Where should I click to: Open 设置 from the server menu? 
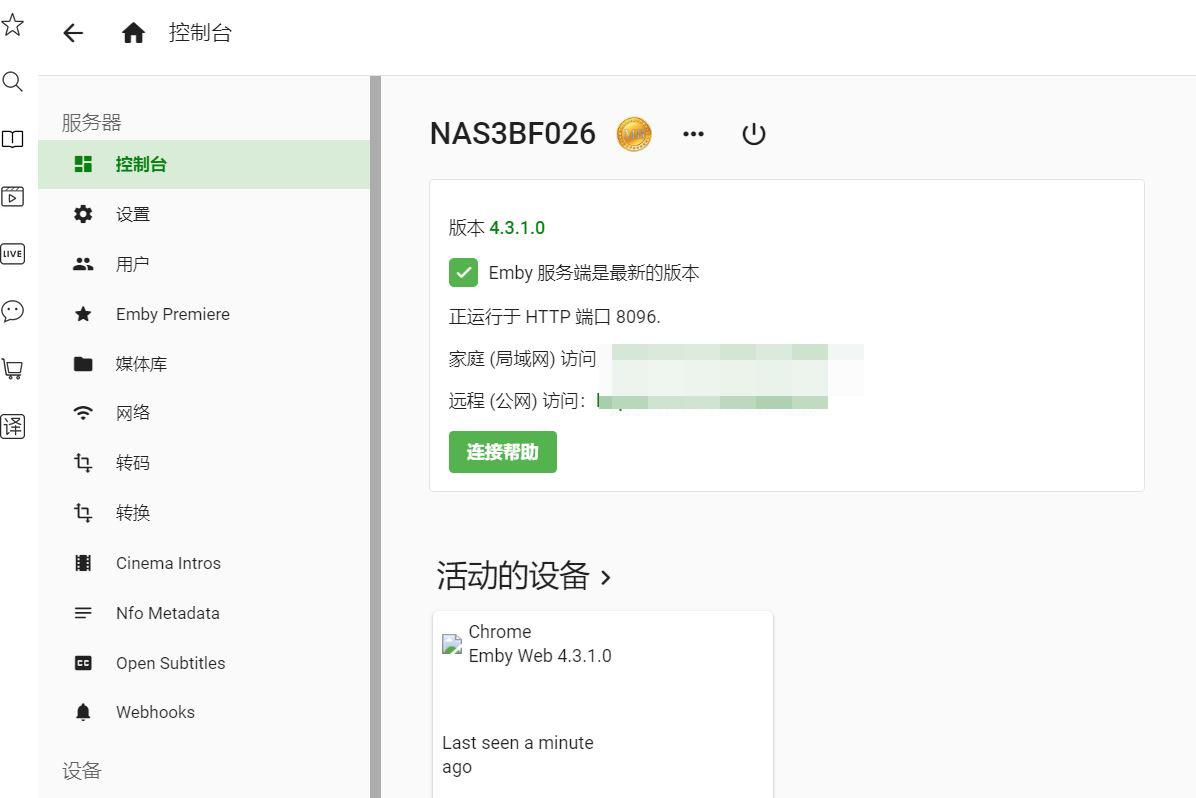coord(132,213)
